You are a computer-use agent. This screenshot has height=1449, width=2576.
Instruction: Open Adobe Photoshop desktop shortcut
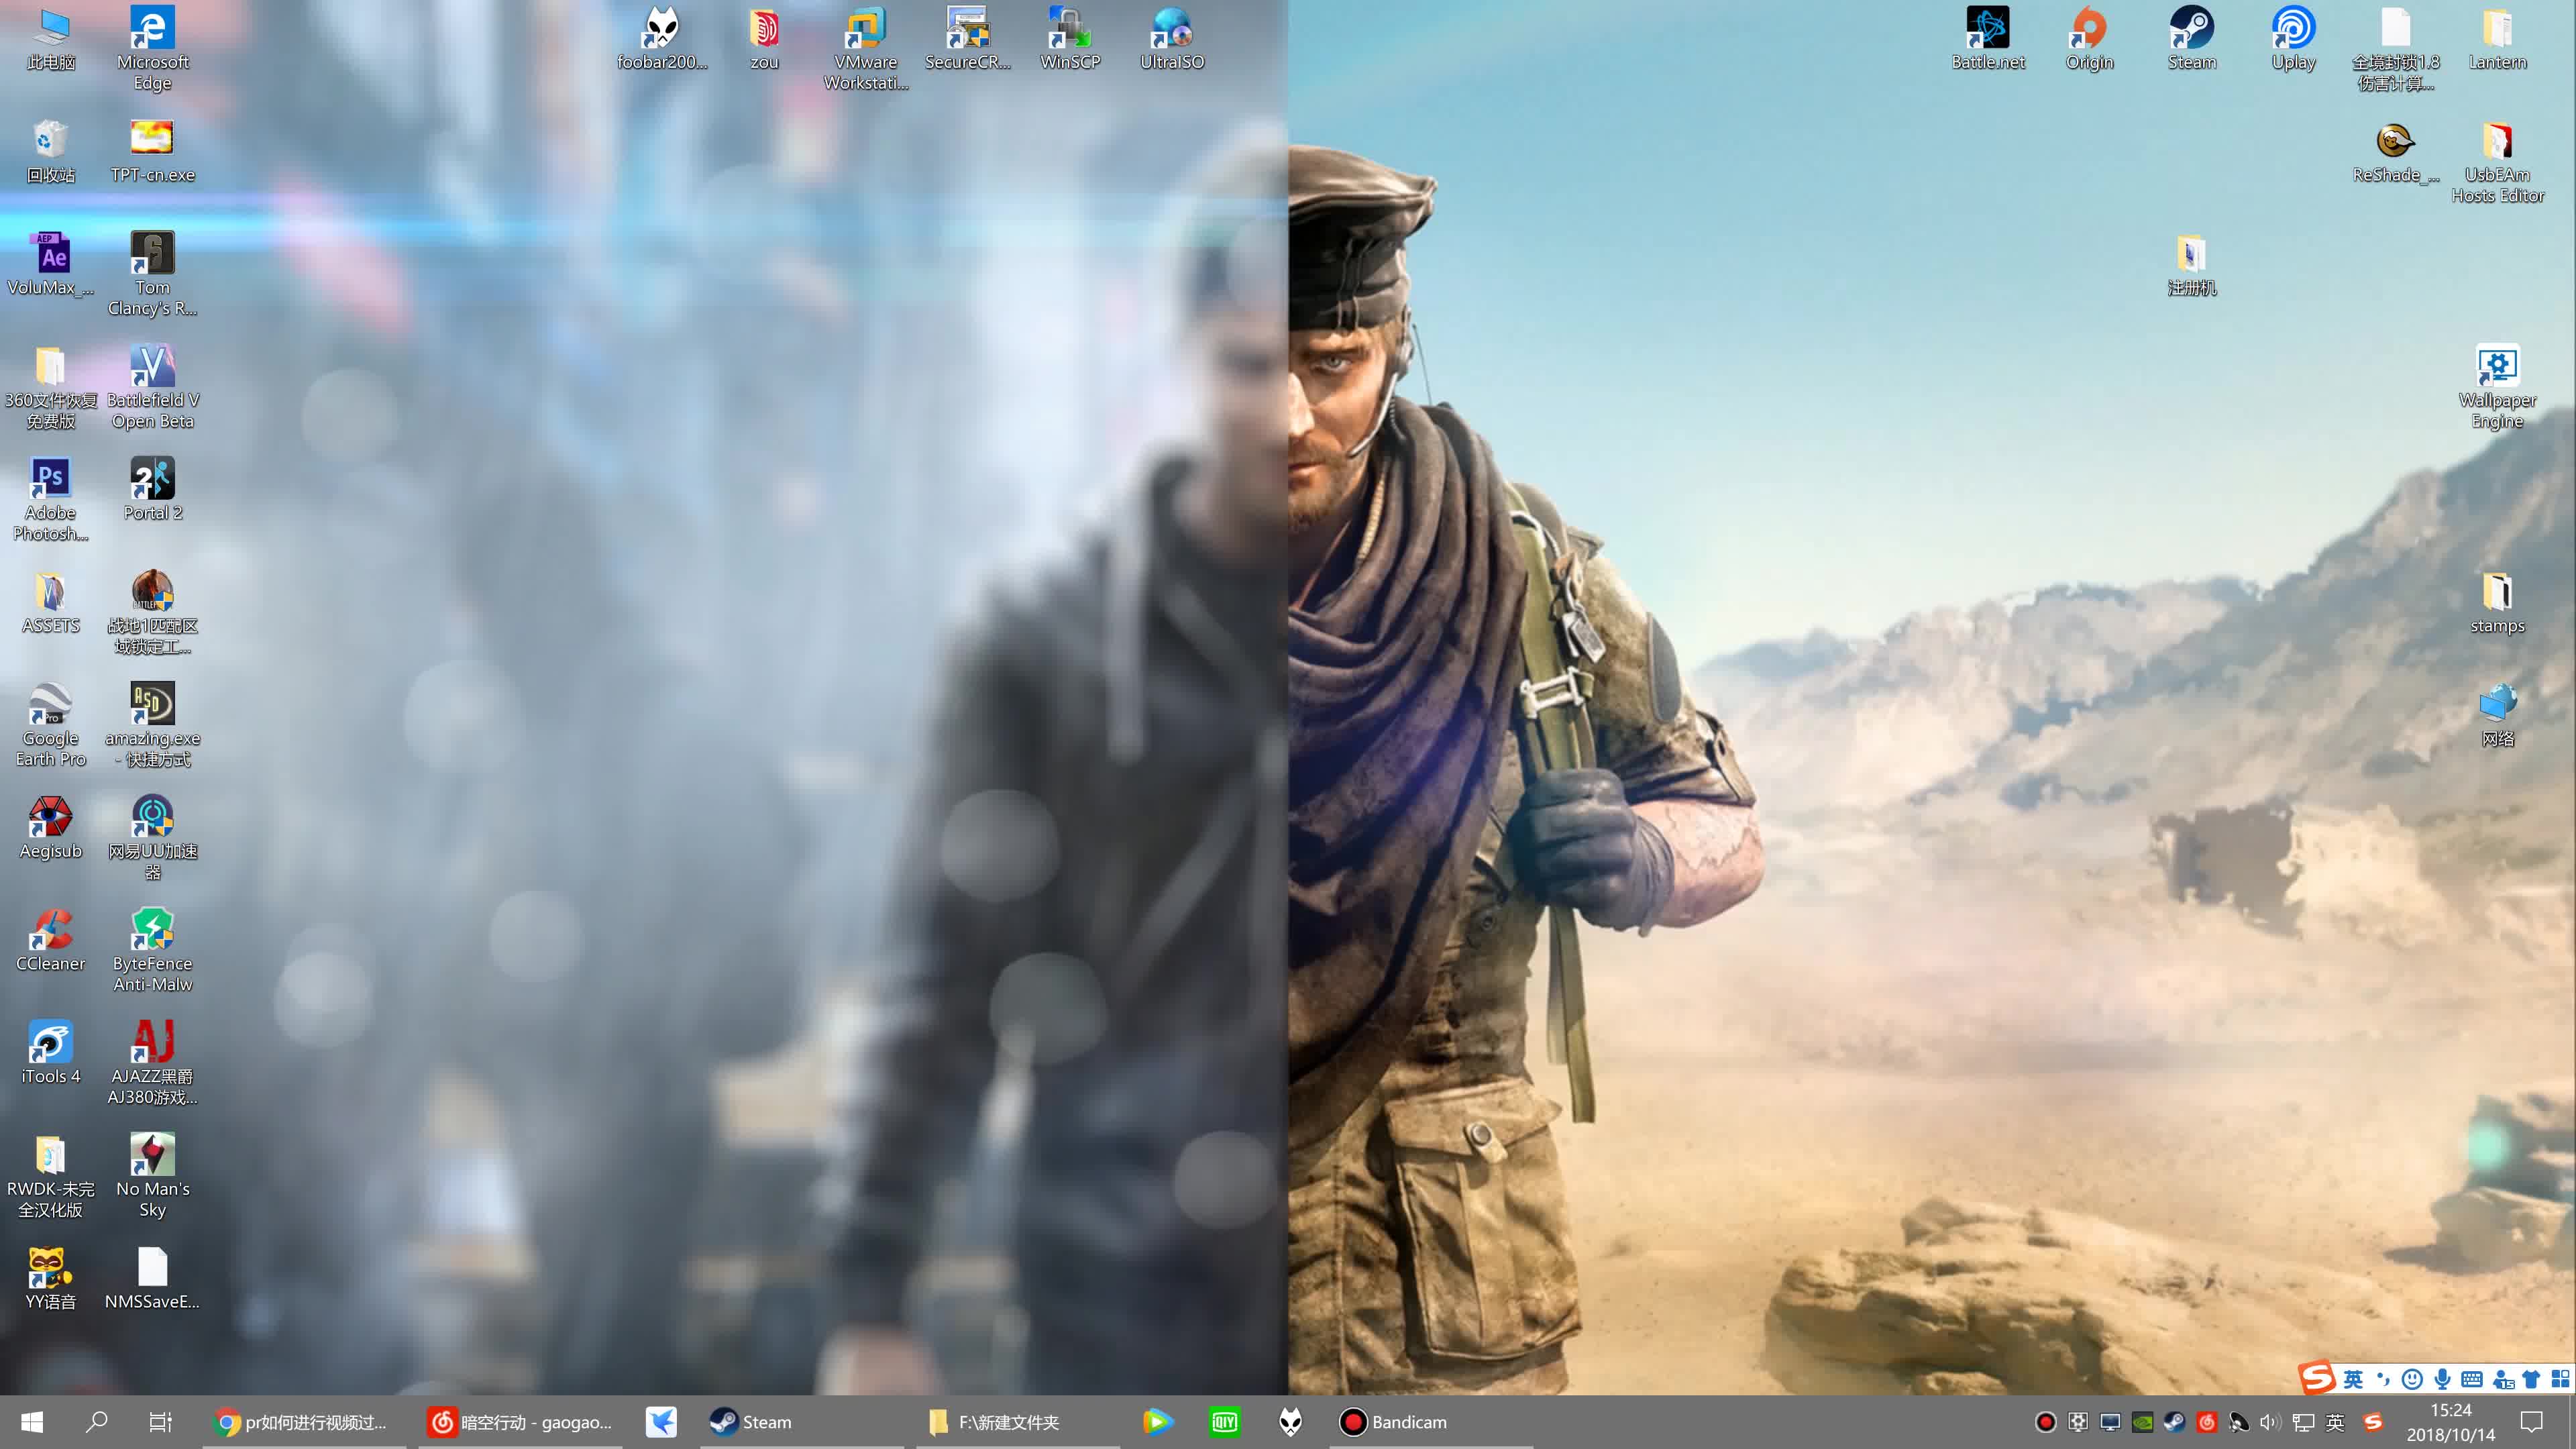[50, 499]
